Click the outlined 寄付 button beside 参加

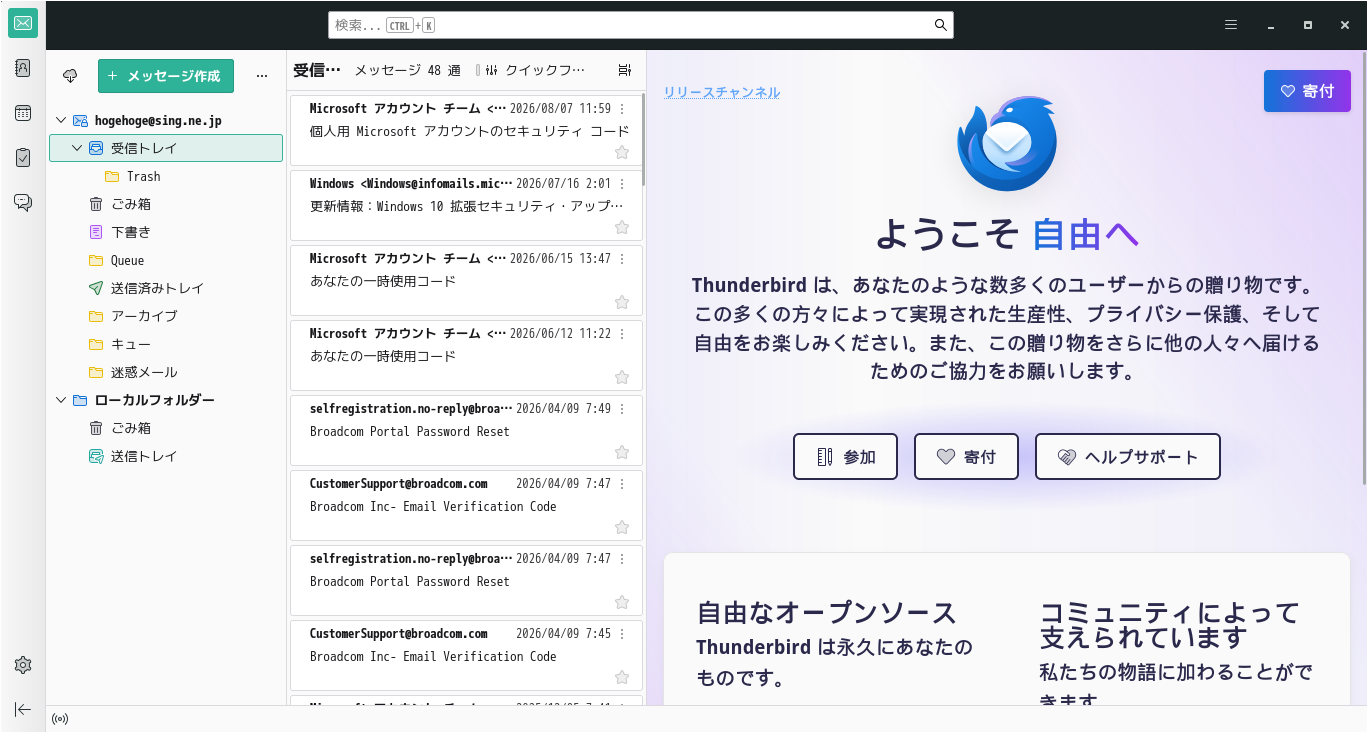(966, 457)
